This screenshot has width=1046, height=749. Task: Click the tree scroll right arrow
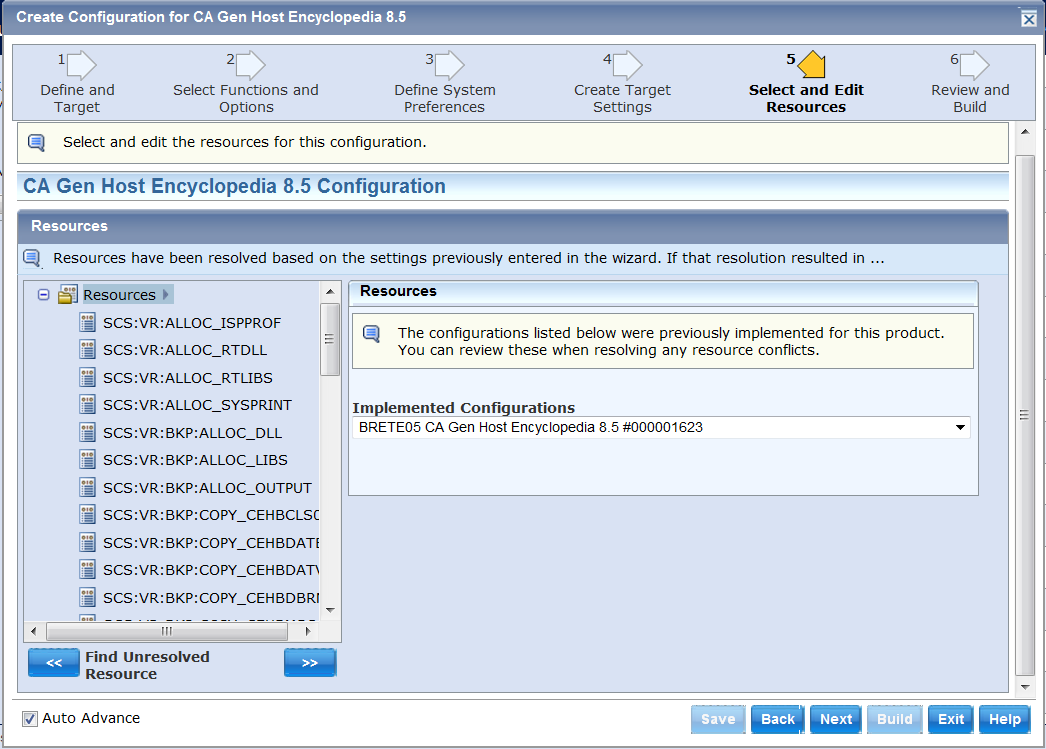[x=308, y=631]
